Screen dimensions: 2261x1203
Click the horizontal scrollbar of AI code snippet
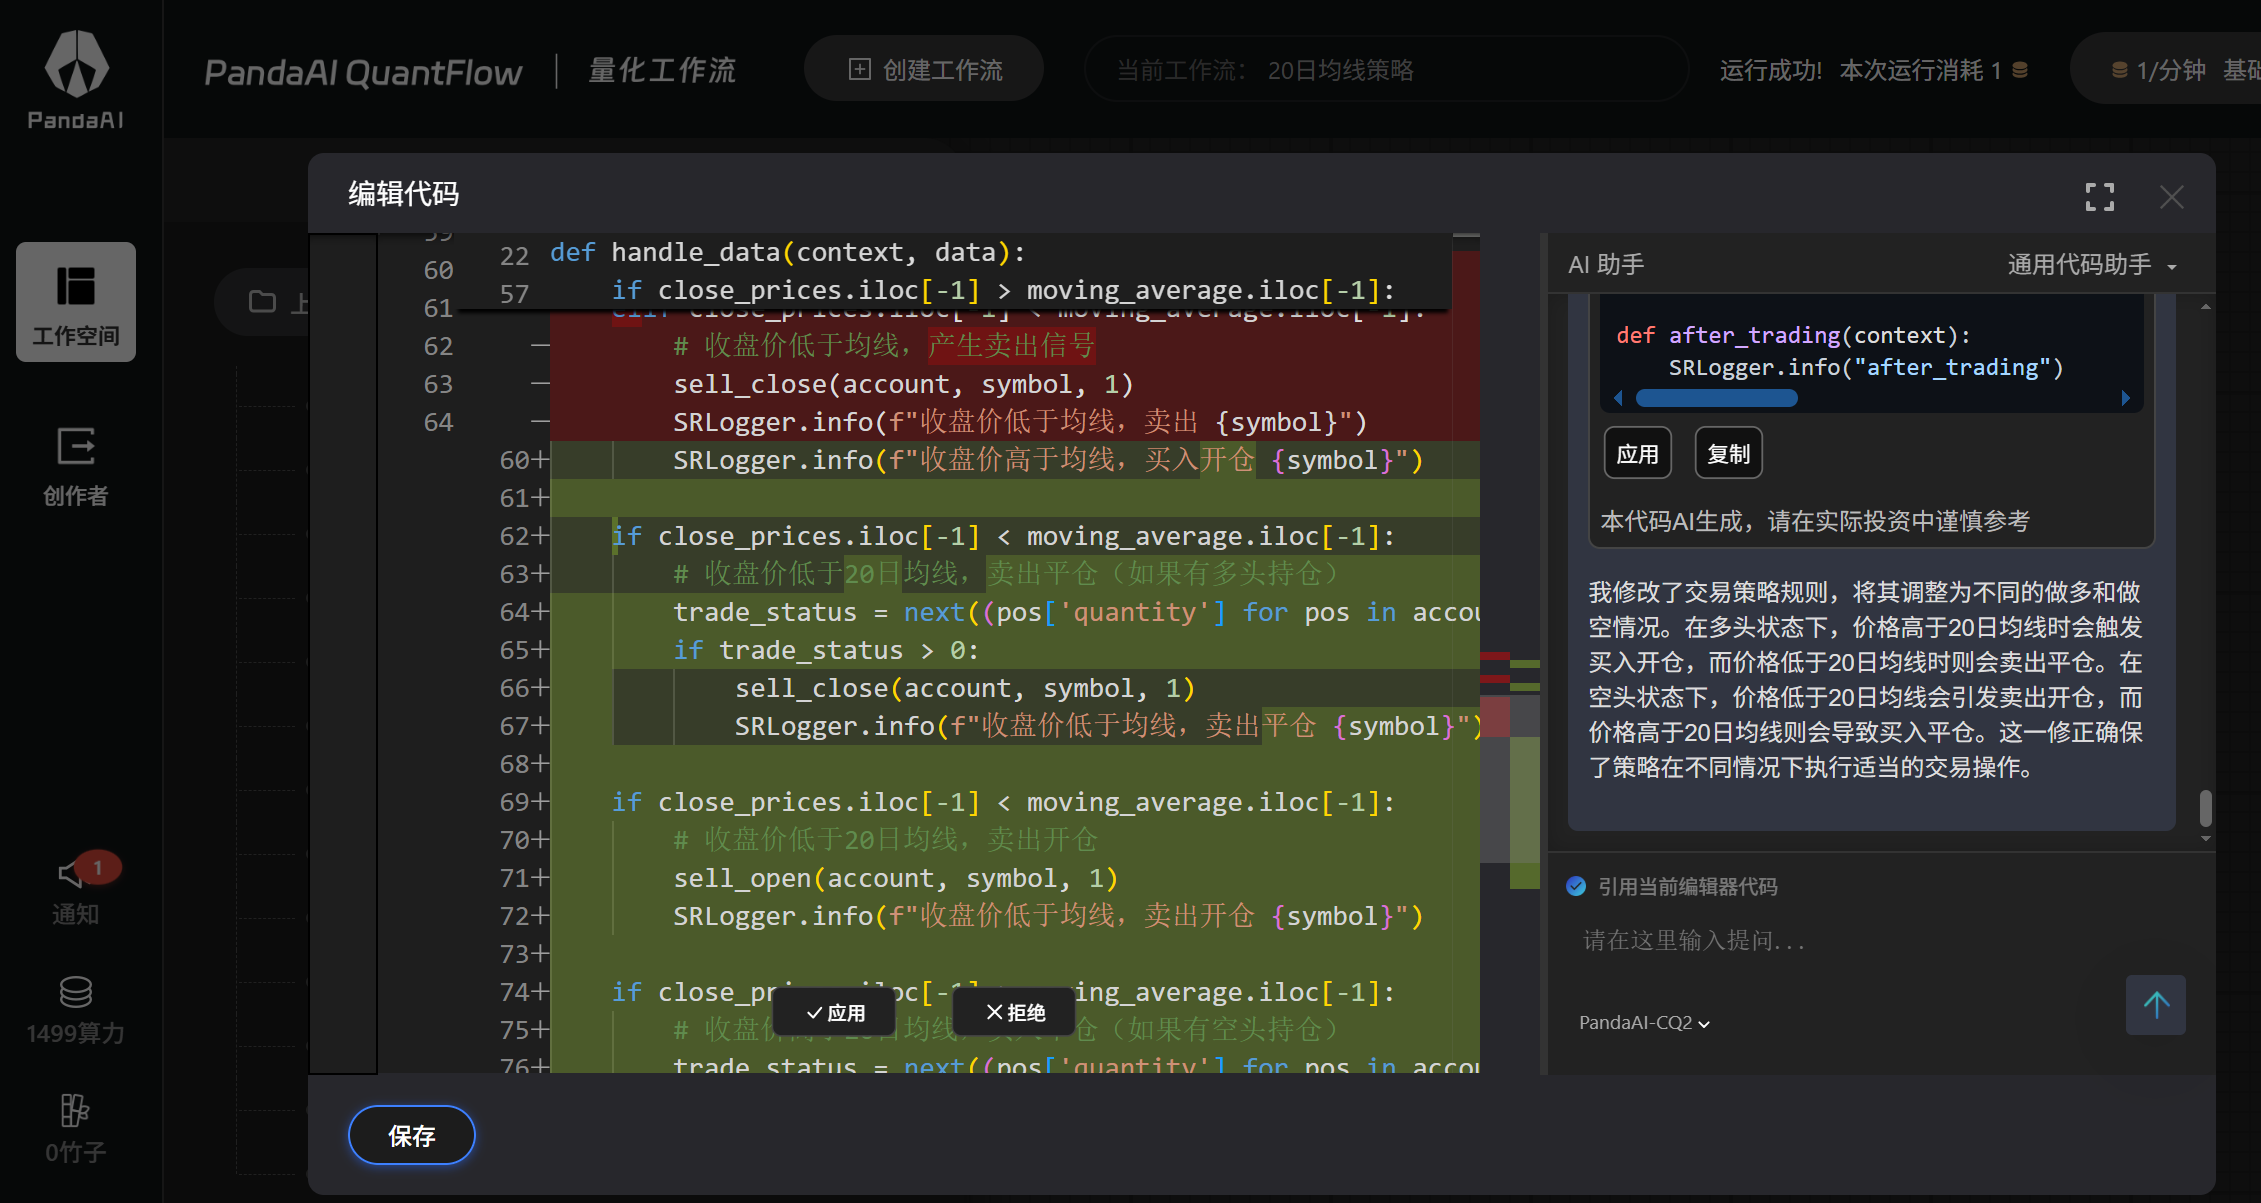[1716, 398]
